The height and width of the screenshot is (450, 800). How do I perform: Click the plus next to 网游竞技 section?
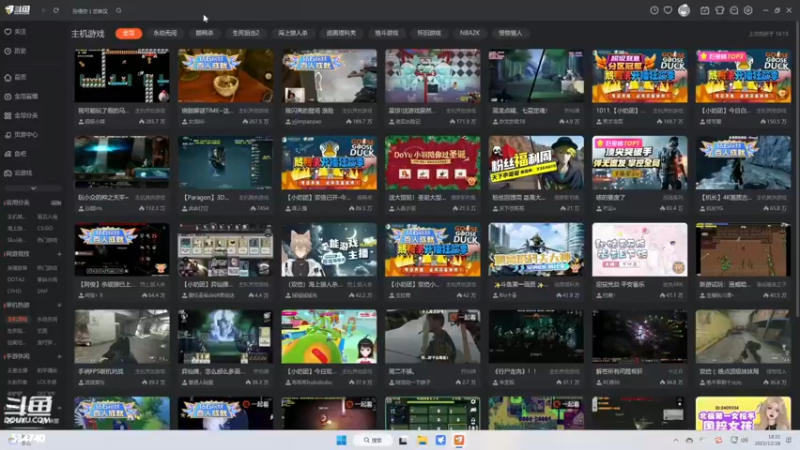59,254
